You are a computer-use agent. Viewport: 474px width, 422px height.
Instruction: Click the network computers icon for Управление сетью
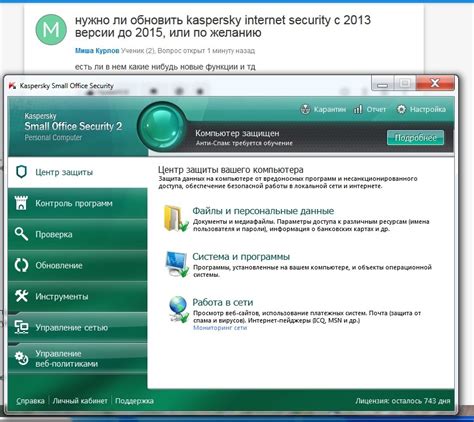click(21, 327)
